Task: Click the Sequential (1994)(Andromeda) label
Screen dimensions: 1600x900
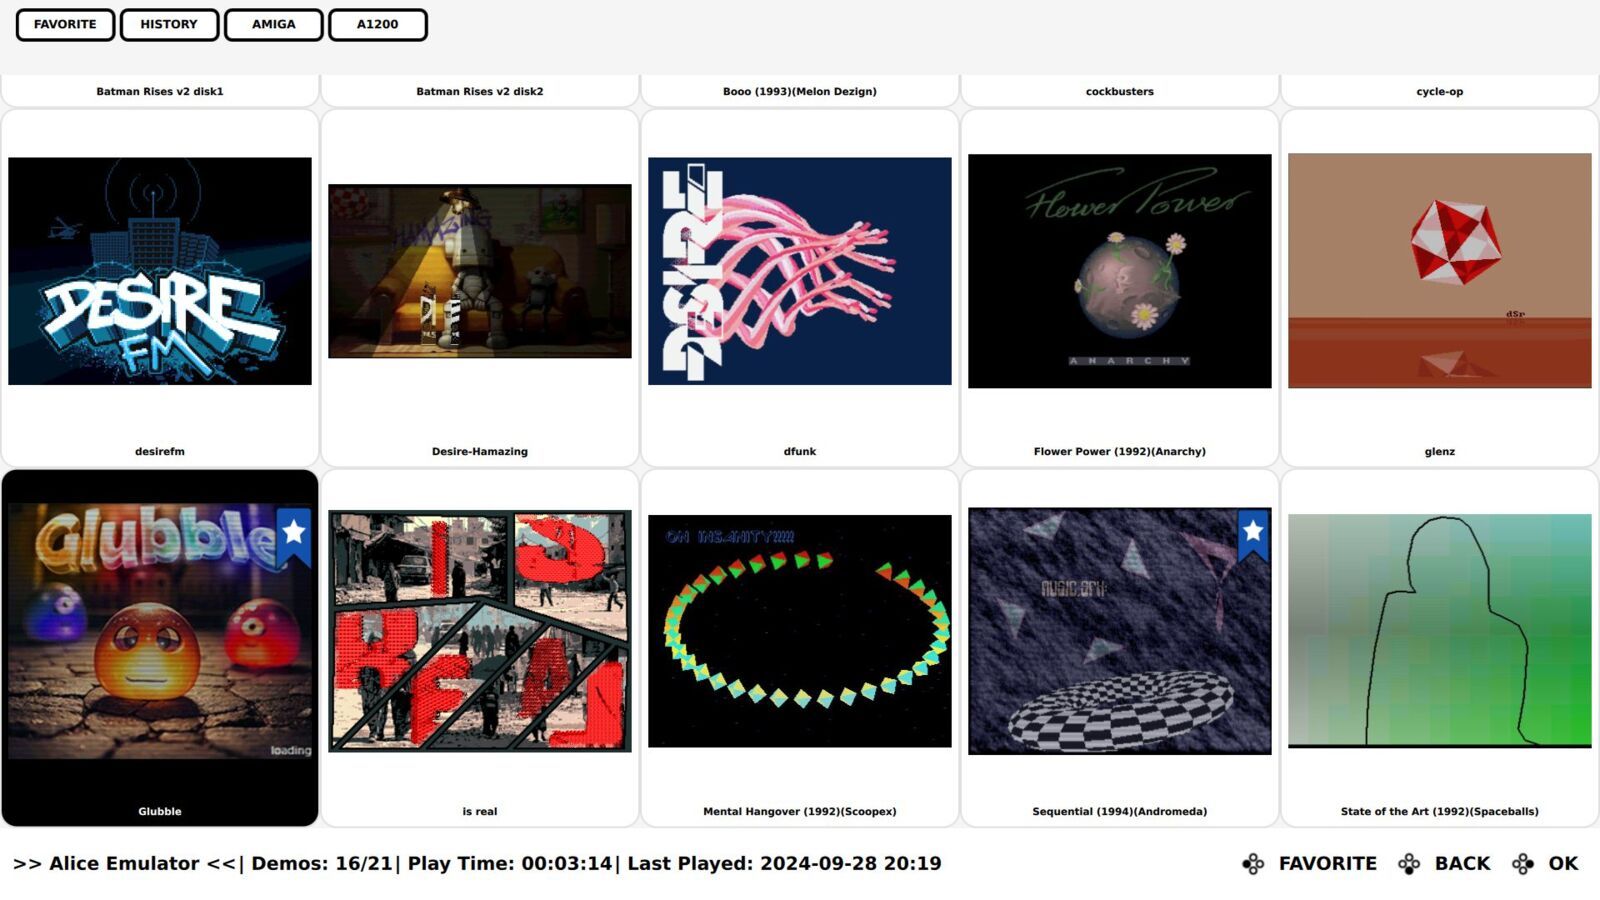Action: (1120, 812)
